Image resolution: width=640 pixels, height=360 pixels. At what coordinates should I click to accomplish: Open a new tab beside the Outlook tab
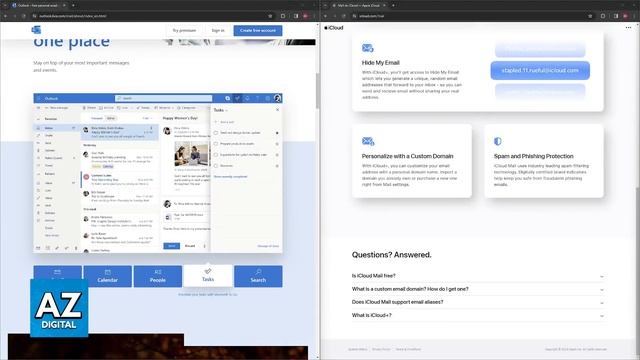73,5
